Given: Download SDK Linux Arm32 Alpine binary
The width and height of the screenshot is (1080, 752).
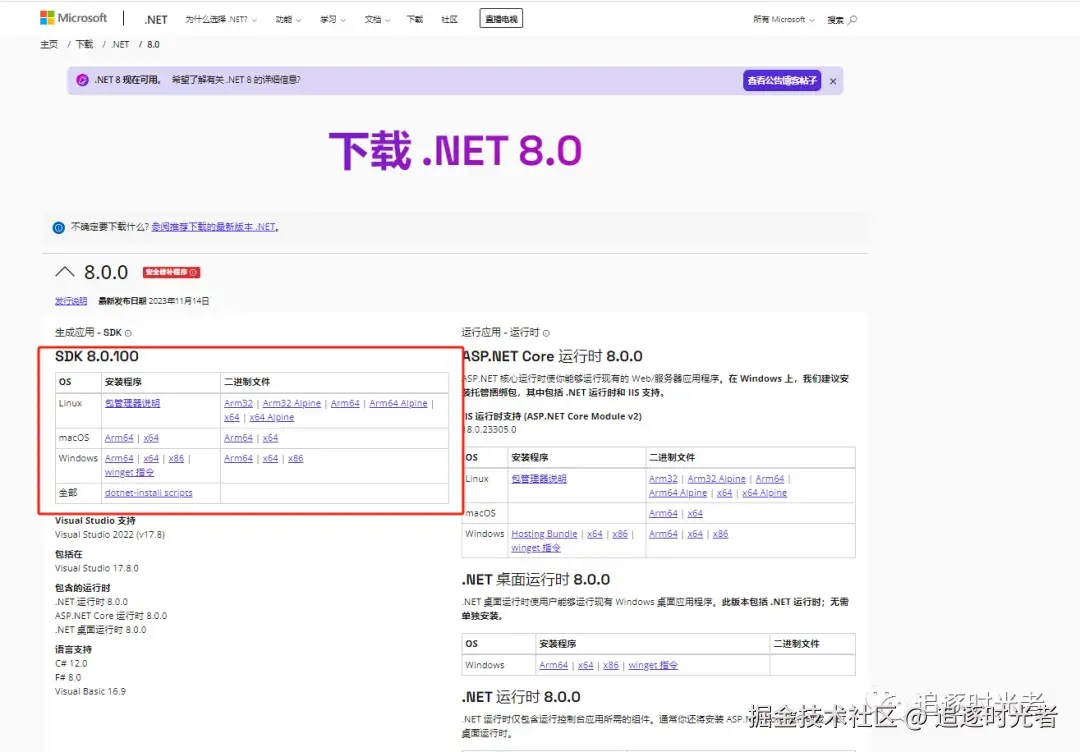Looking at the screenshot, I should (291, 403).
